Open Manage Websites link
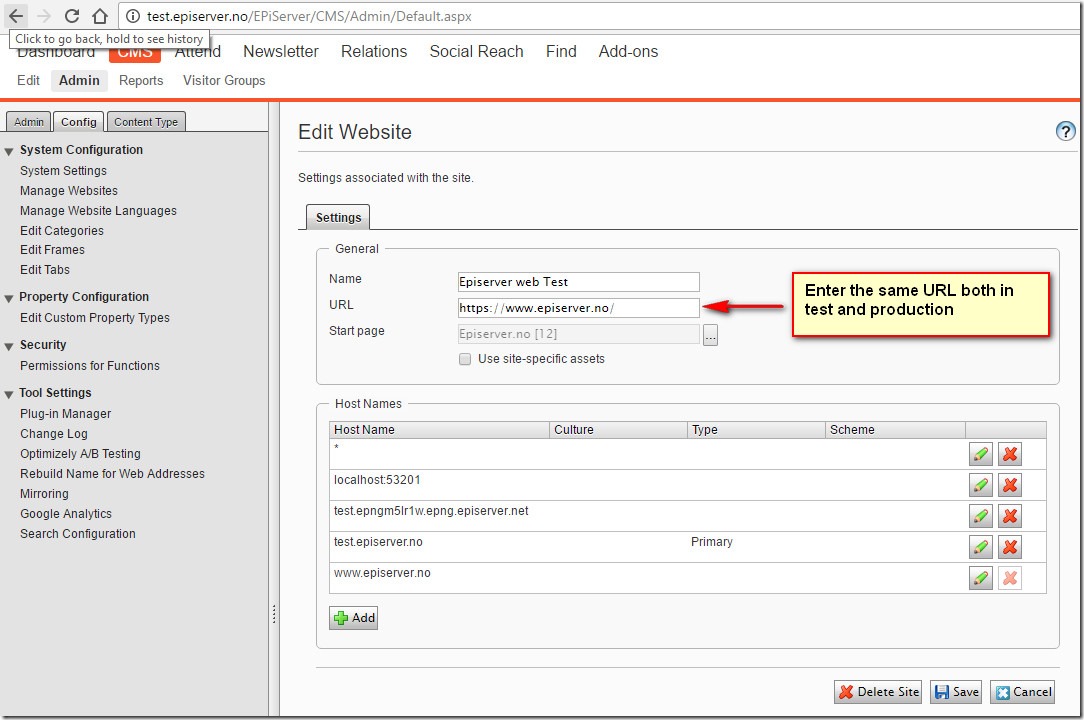The image size is (1084, 720). (x=68, y=190)
